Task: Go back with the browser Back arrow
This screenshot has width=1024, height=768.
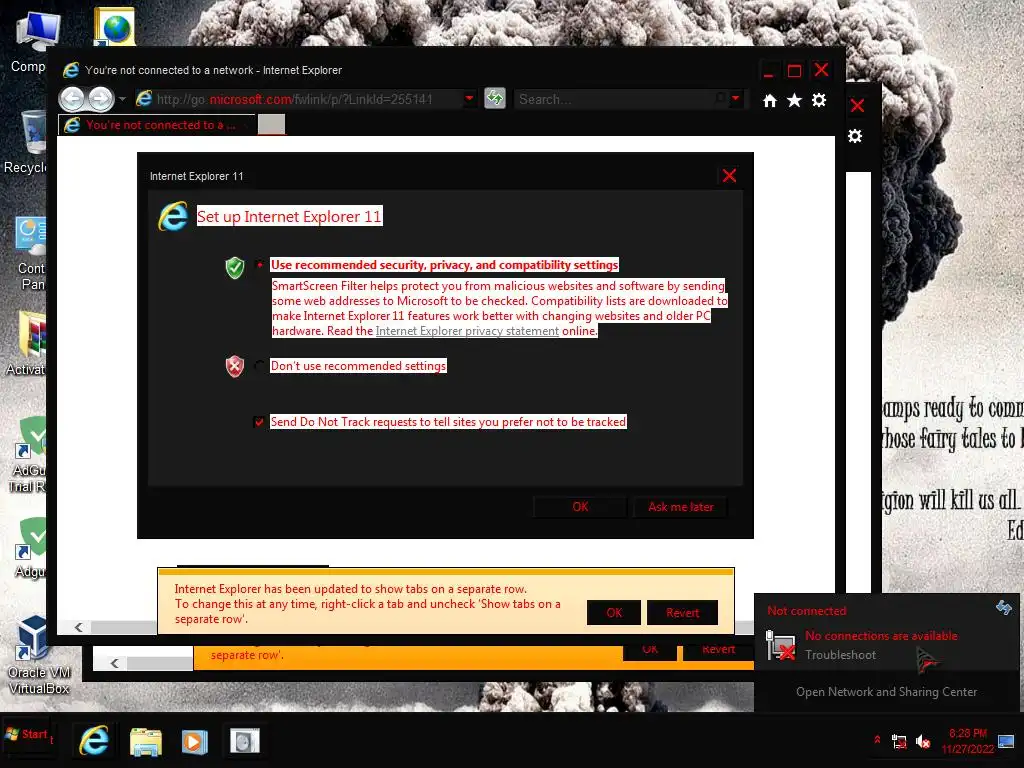Action: click(x=72, y=99)
